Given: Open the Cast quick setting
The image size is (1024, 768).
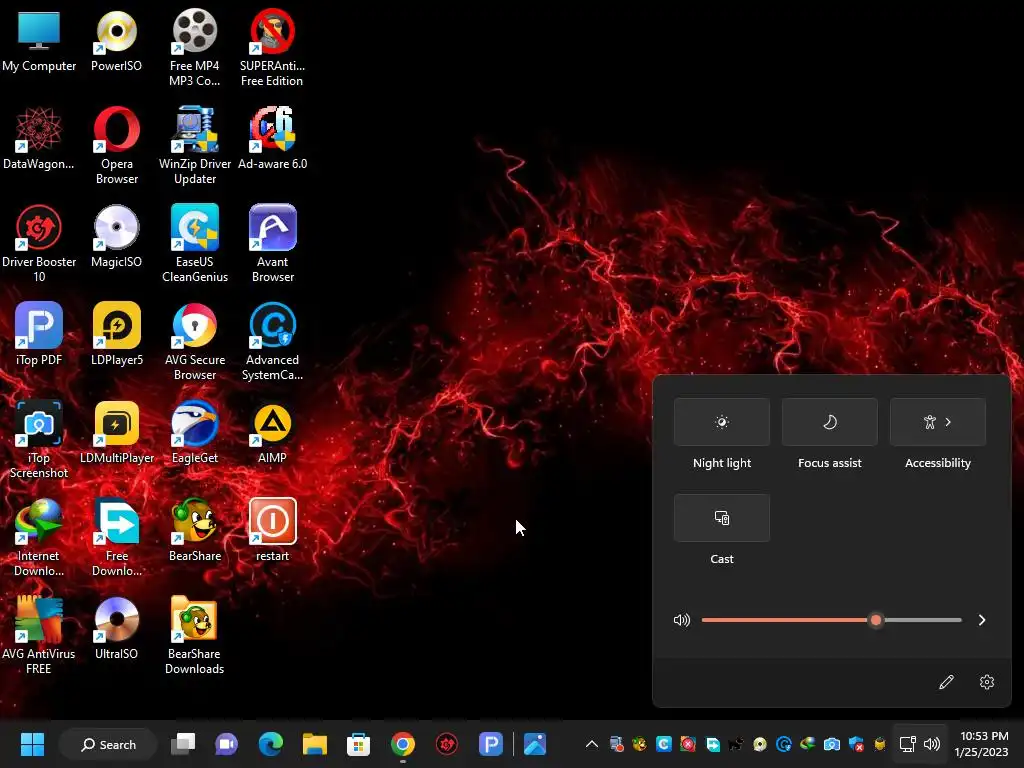Looking at the screenshot, I should [722, 518].
